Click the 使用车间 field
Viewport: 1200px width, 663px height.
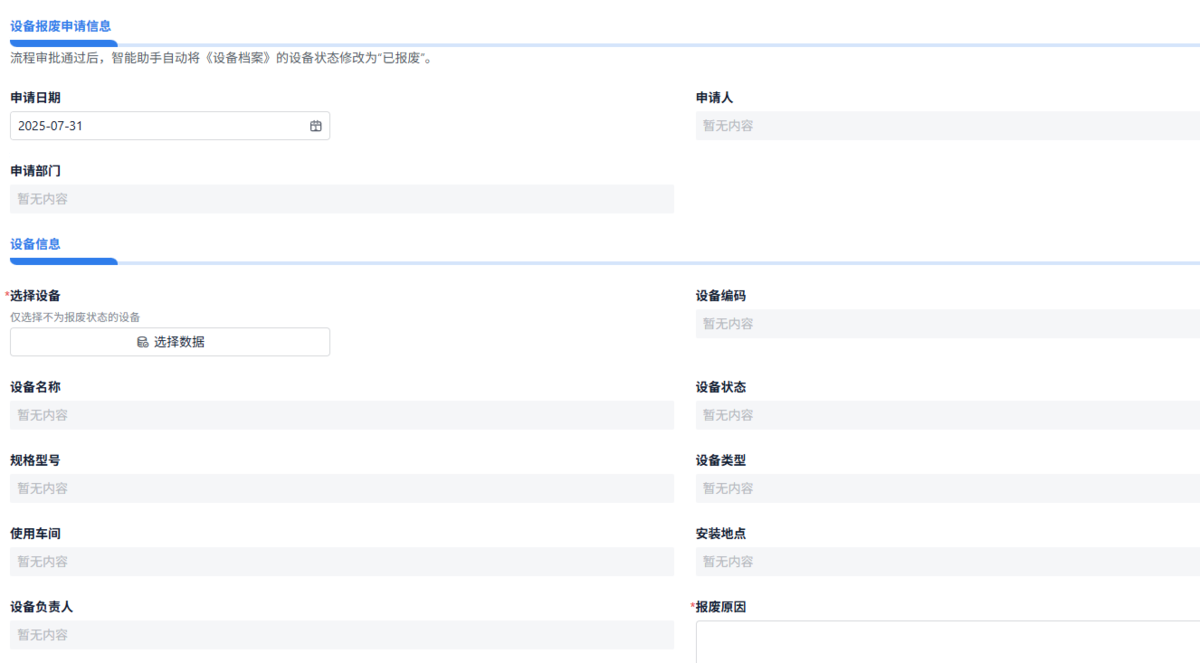340,561
